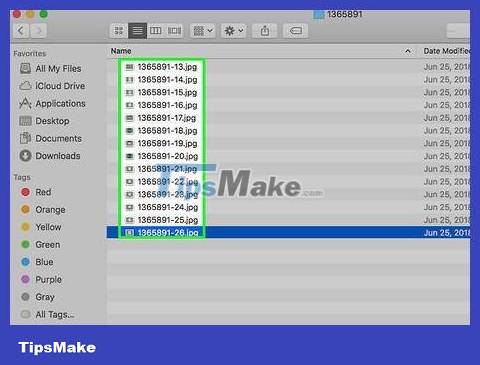Click the green zoom window button
The height and width of the screenshot is (365, 480).
point(44,14)
